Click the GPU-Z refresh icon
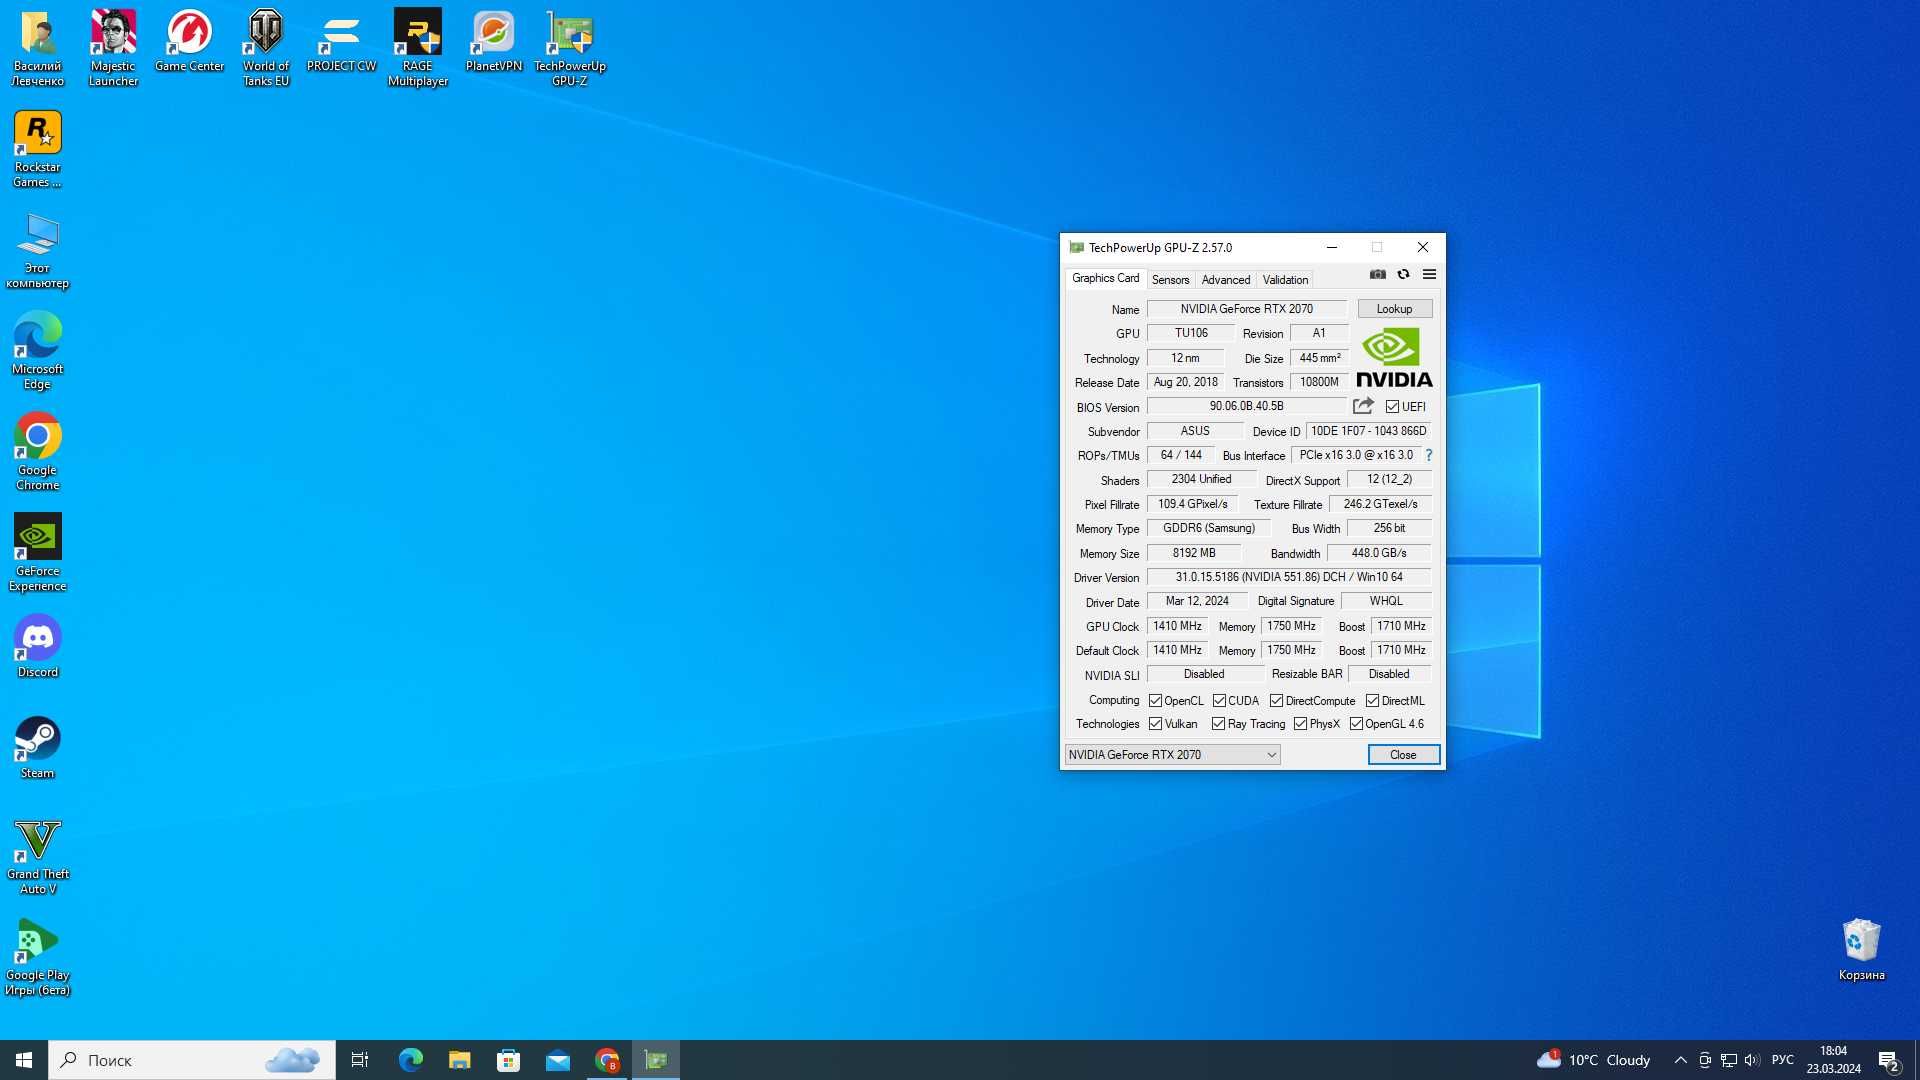This screenshot has width=1920, height=1080. point(1403,275)
